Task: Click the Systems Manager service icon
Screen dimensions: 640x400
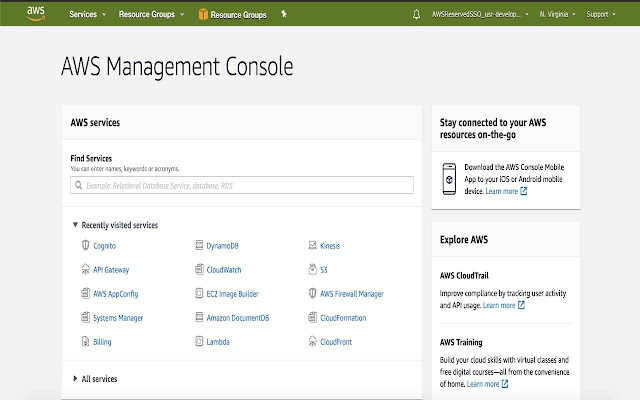Action: point(85,317)
